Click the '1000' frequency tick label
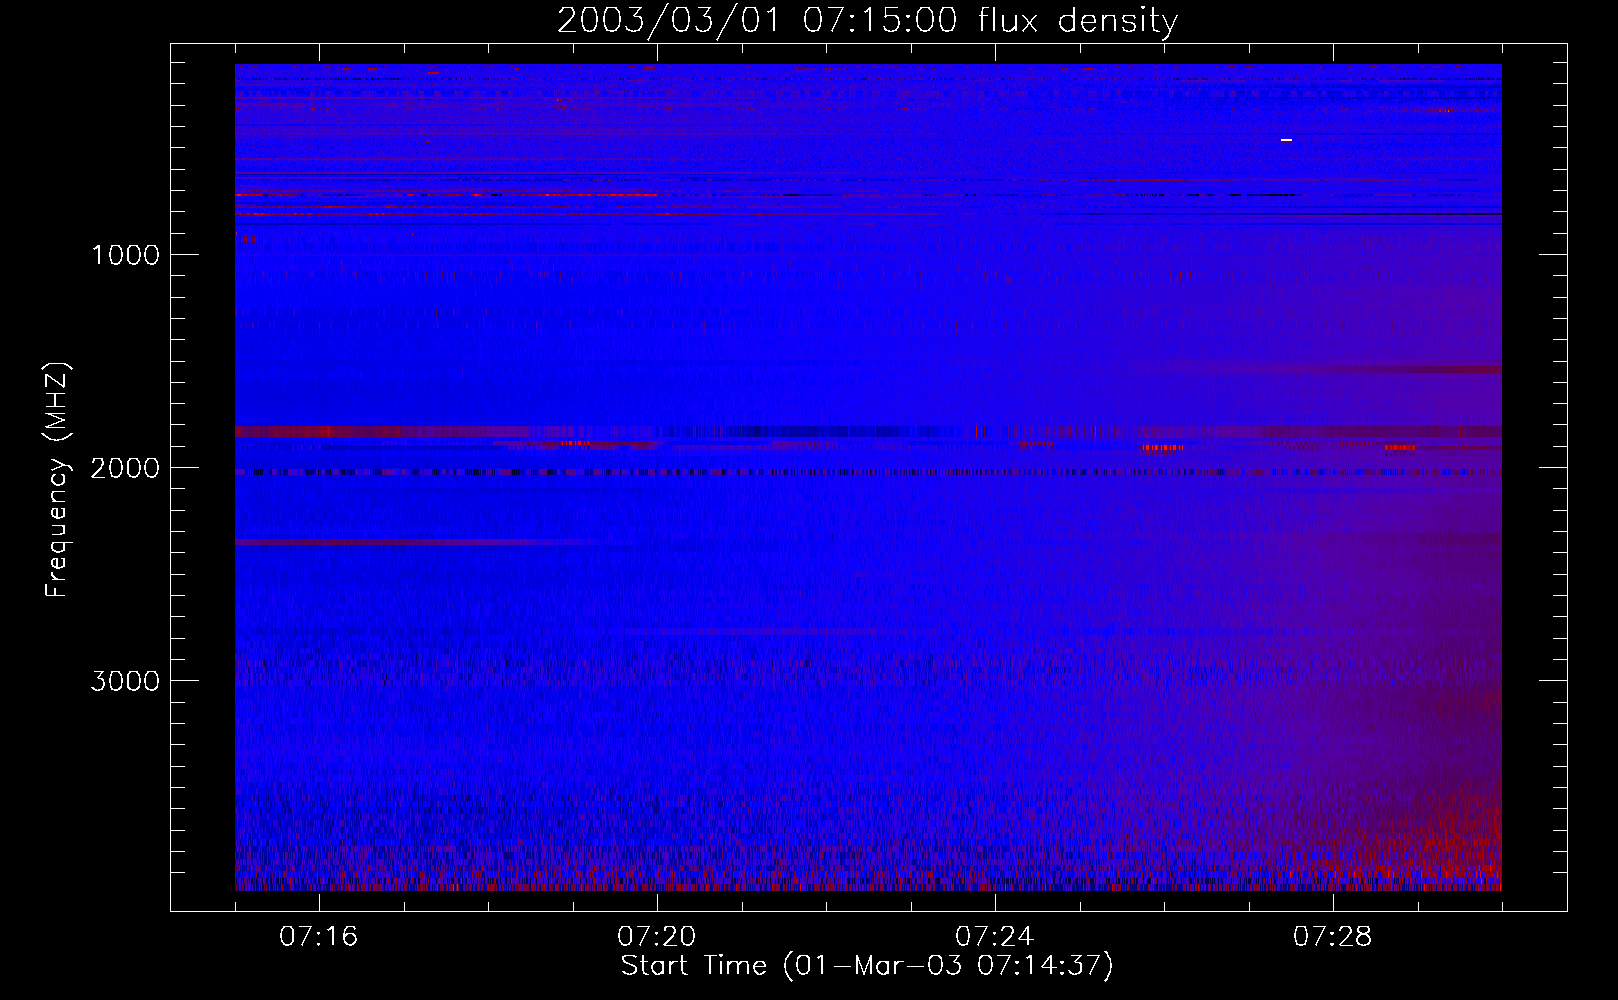Screen dimensions: 1618x1000 tap(125, 255)
